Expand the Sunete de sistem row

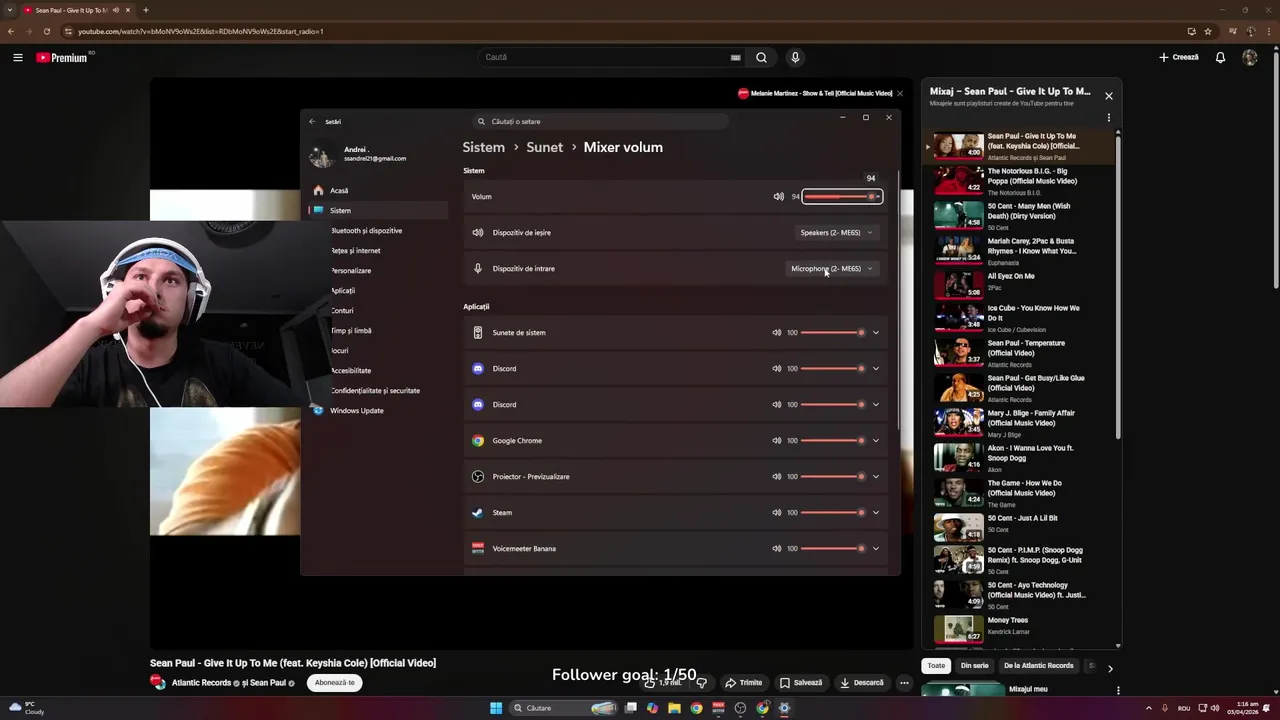876,333
